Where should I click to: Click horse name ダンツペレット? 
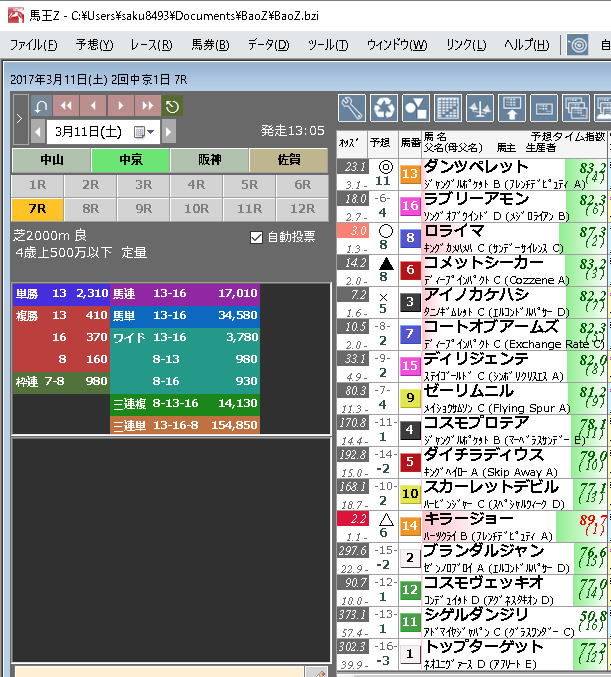click(476, 166)
